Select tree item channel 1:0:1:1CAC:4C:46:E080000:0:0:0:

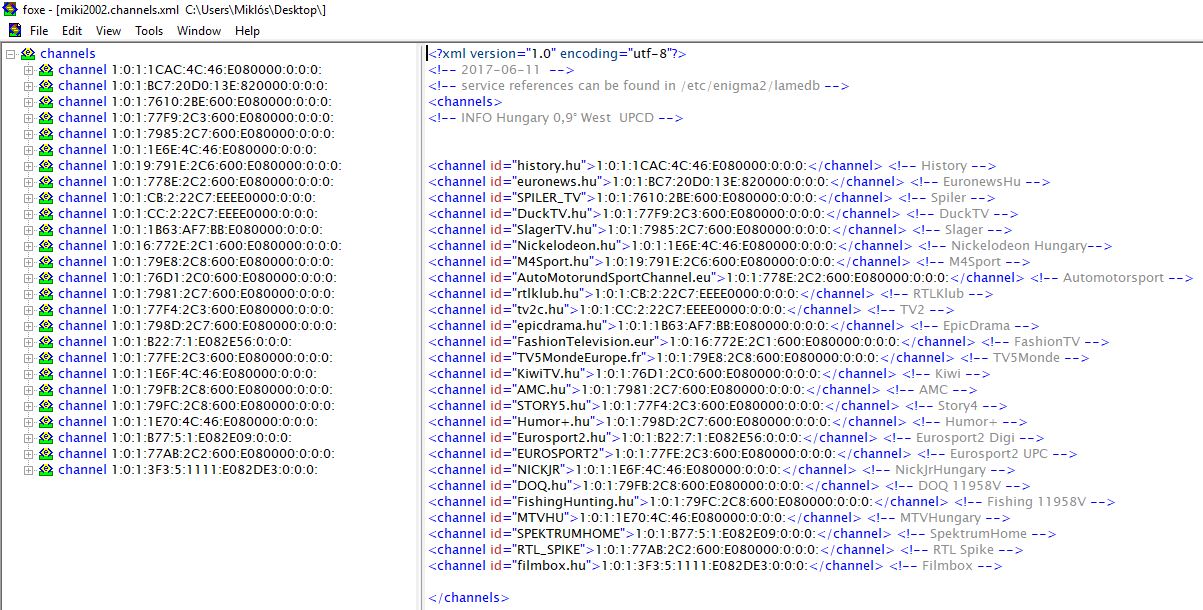(x=190, y=70)
